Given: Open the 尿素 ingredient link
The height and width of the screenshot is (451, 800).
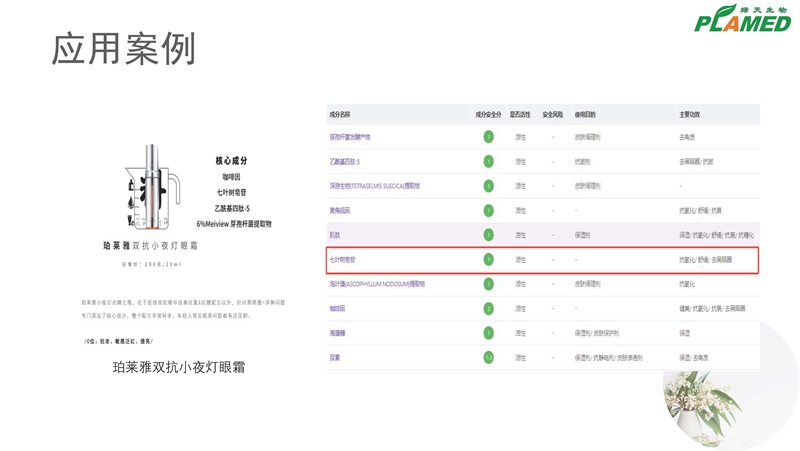Looking at the screenshot, I should click(335, 358).
